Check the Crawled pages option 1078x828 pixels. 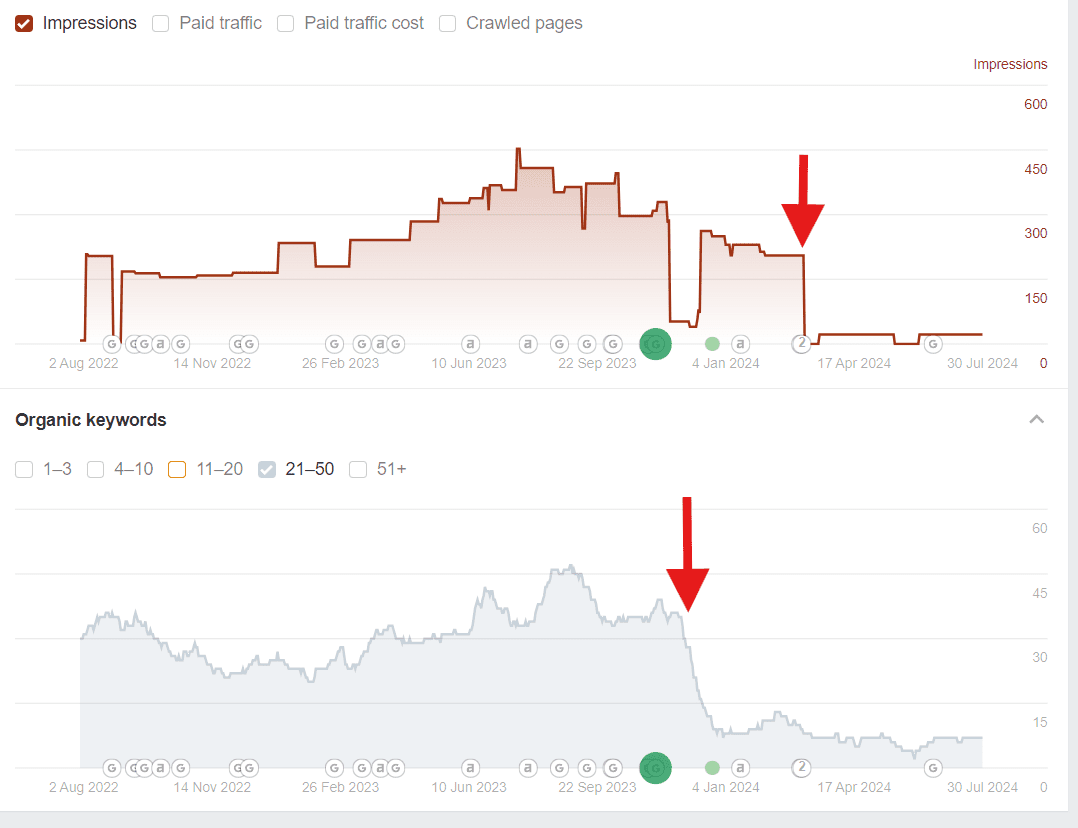click(447, 23)
